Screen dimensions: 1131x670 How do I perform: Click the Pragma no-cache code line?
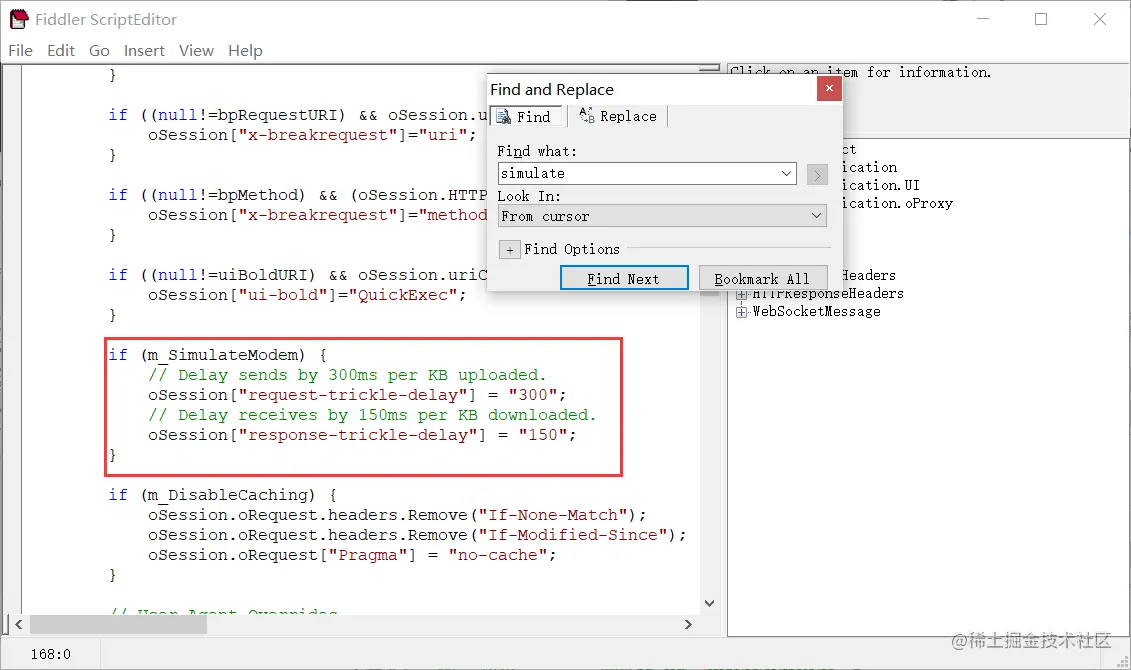[352, 555]
